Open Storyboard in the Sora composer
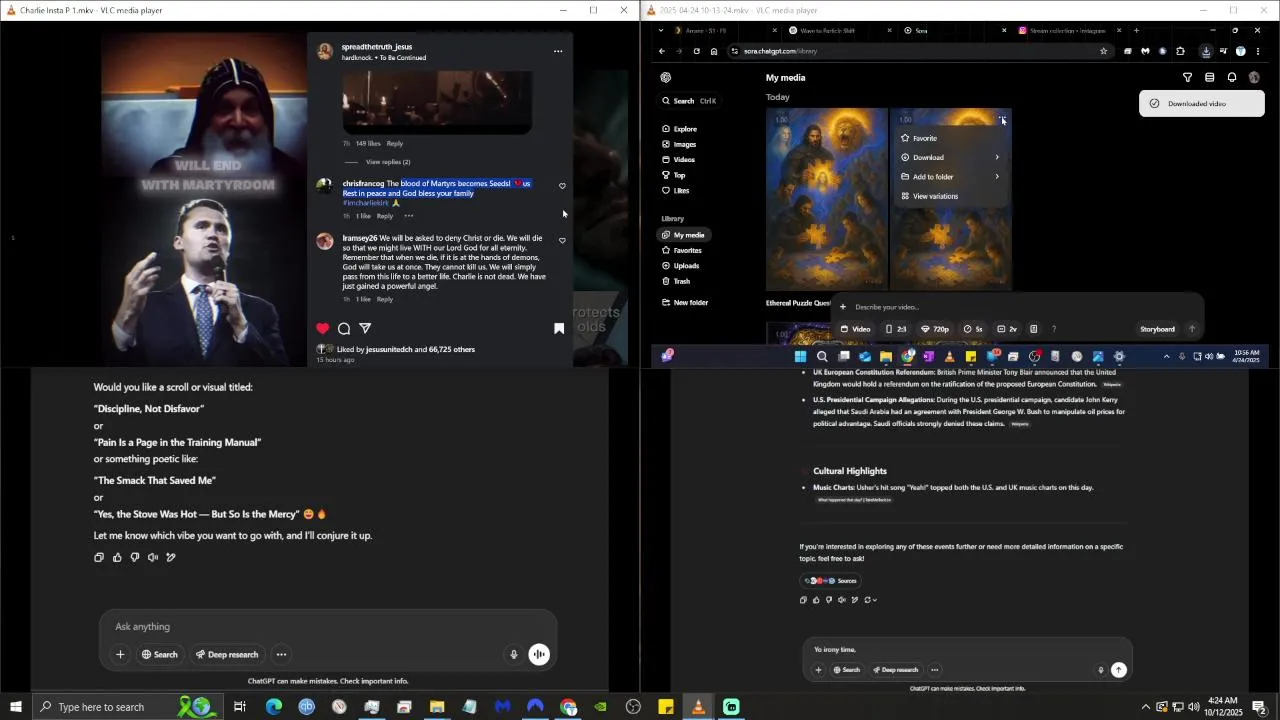This screenshot has width=1280, height=720. (1157, 329)
